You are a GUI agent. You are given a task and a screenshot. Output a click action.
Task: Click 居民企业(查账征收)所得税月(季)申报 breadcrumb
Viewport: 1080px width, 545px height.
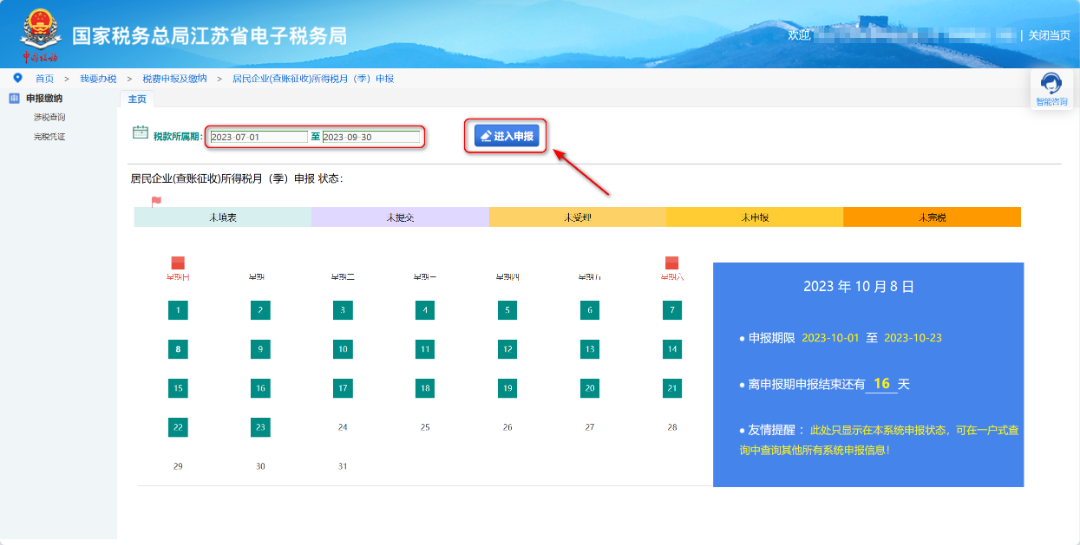(x=313, y=79)
